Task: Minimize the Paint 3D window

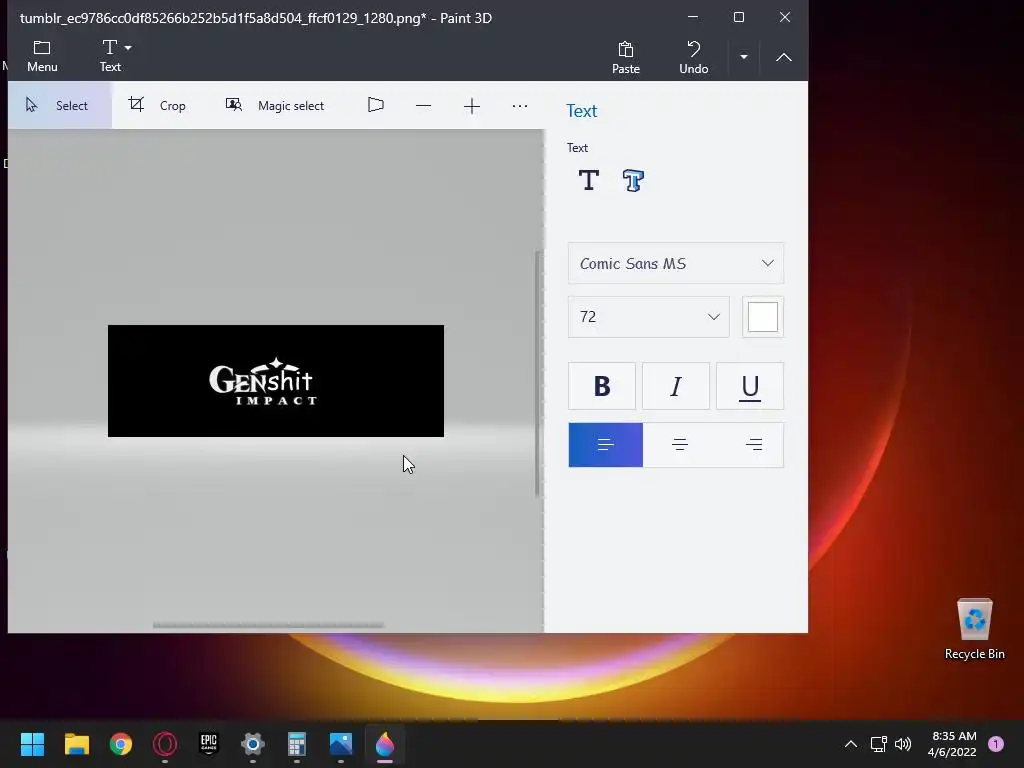Action: (x=693, y=17)
